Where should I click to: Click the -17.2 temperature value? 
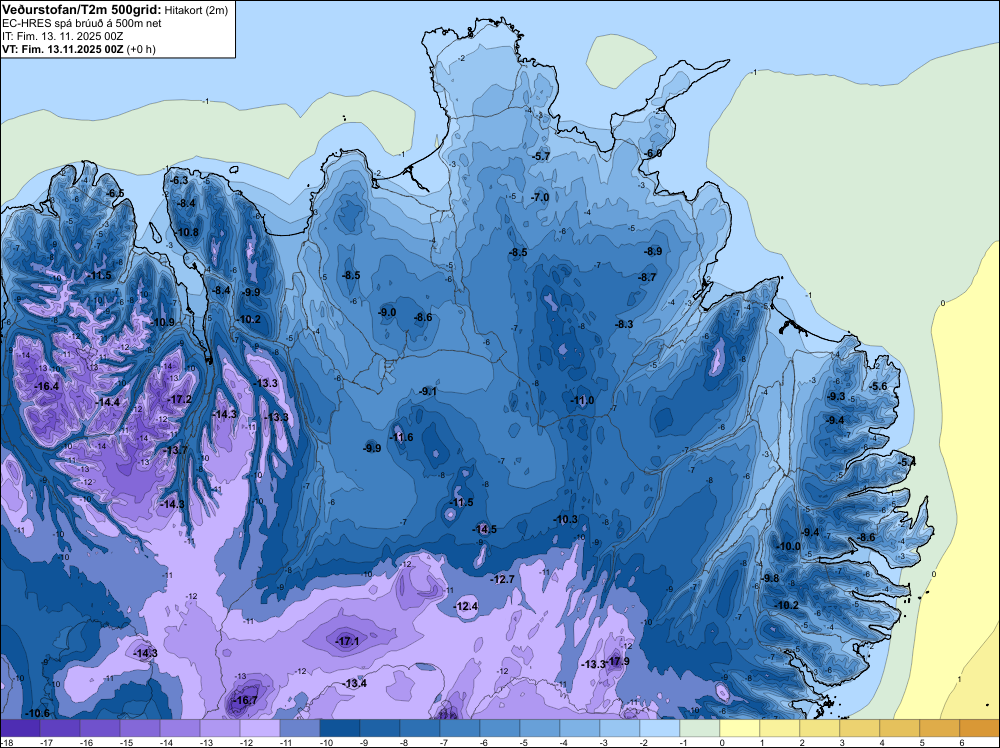(179, 399)
